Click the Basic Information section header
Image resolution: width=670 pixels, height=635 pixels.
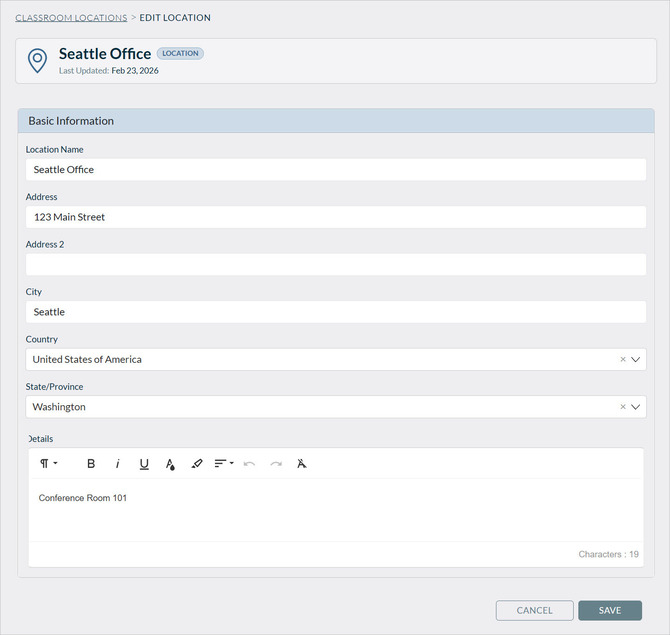click(x=335, y=121)
